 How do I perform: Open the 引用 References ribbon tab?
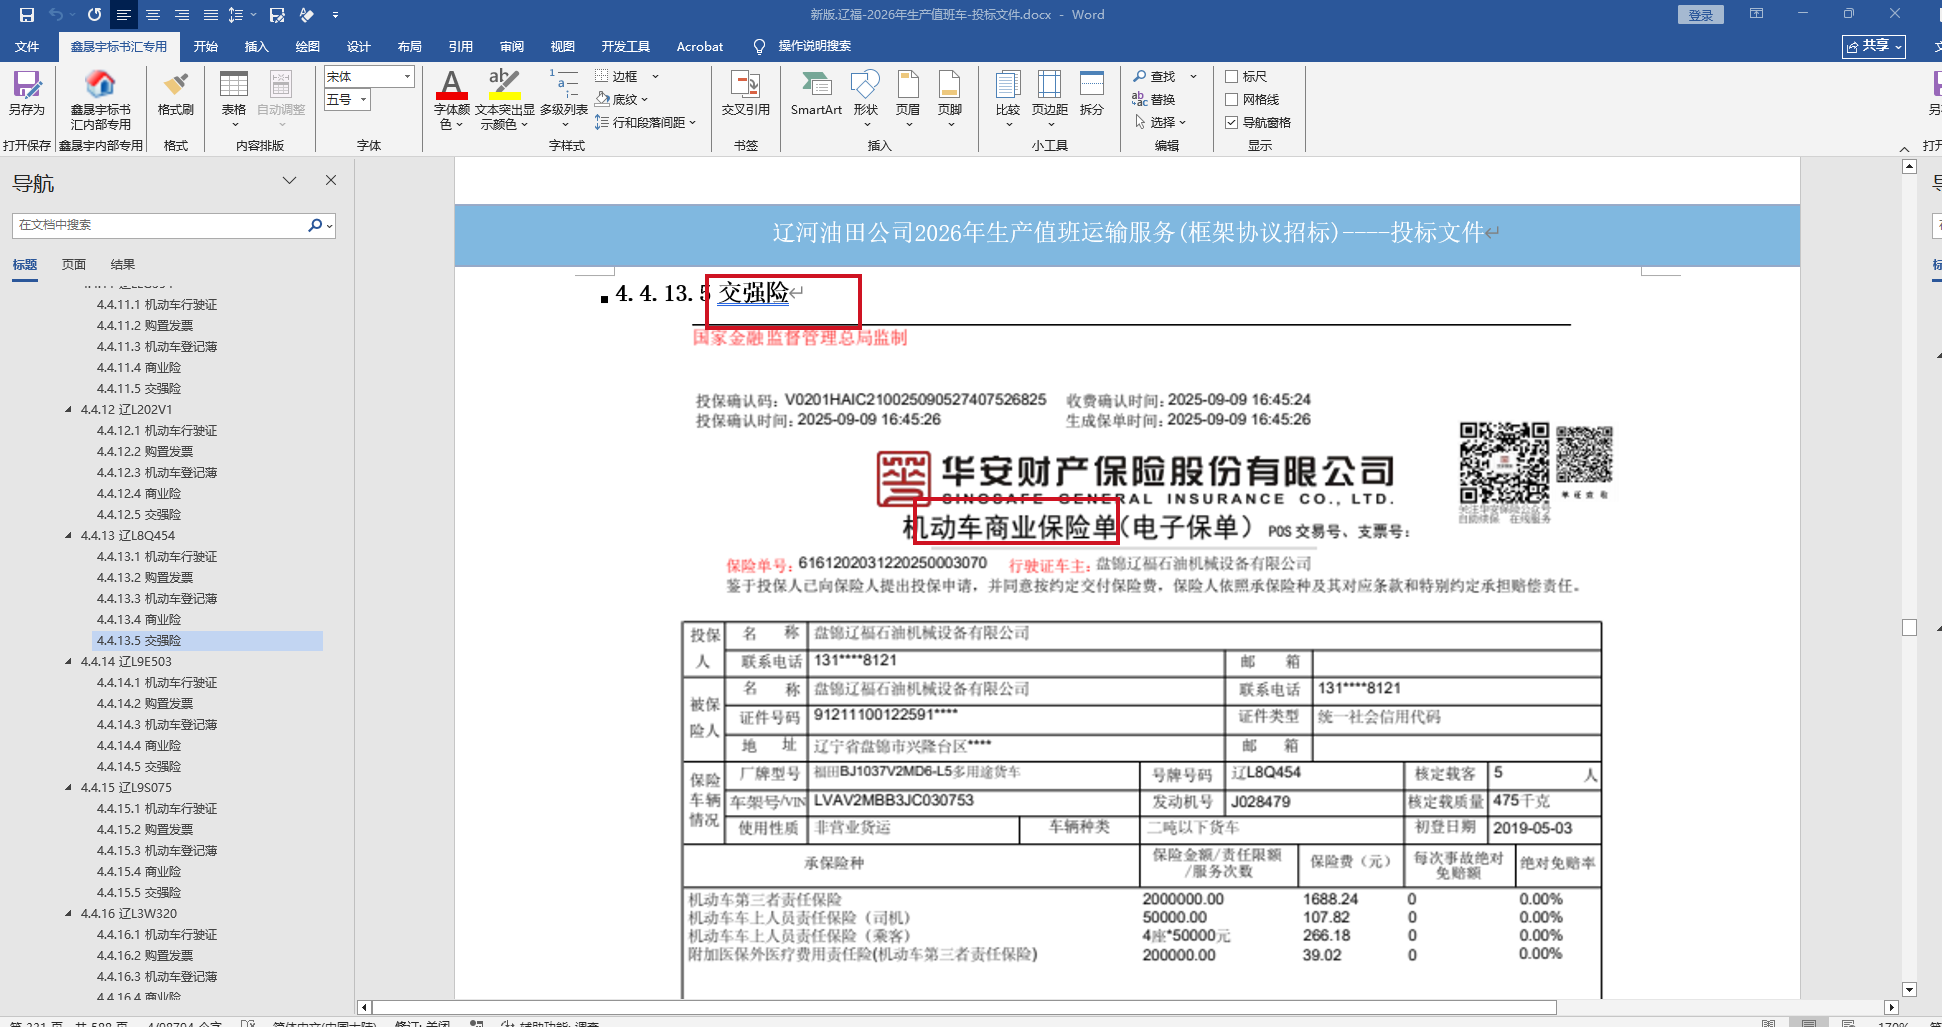[461, 46]
